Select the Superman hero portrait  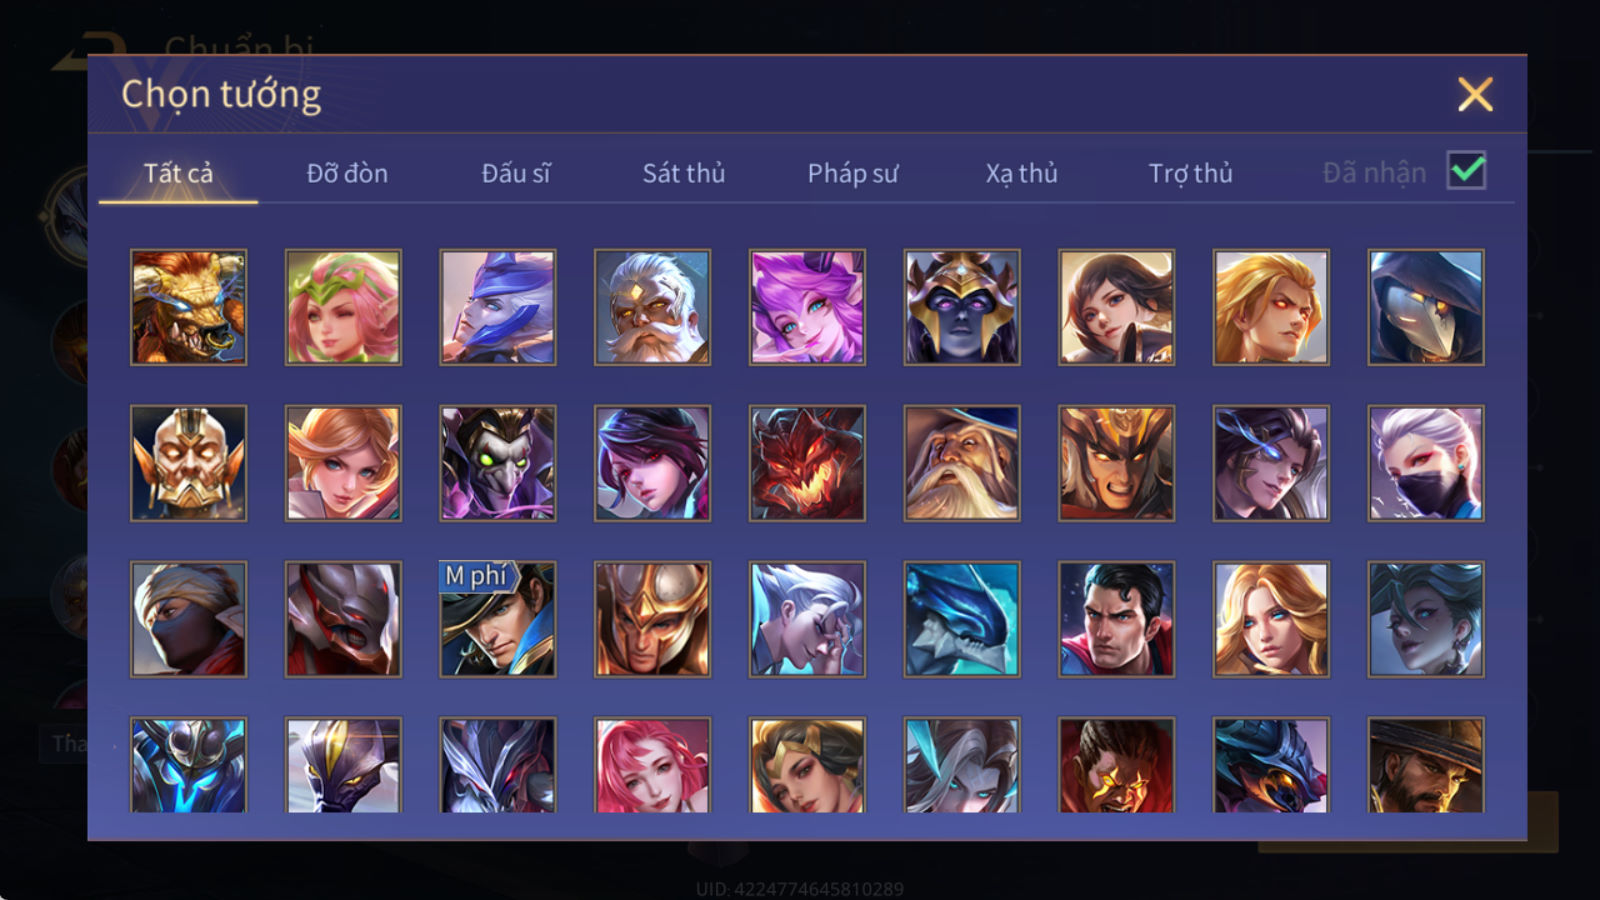(1116, 619)
